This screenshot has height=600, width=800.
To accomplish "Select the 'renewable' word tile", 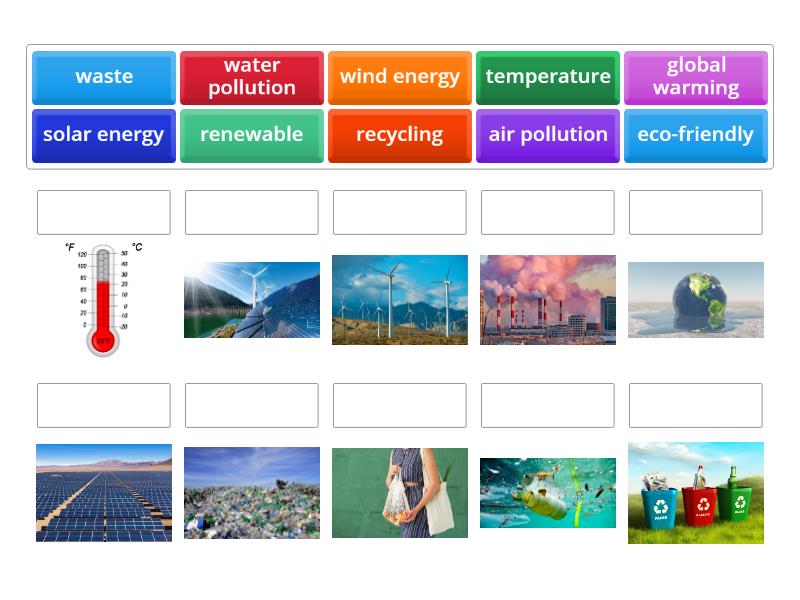I will point(251,135).
